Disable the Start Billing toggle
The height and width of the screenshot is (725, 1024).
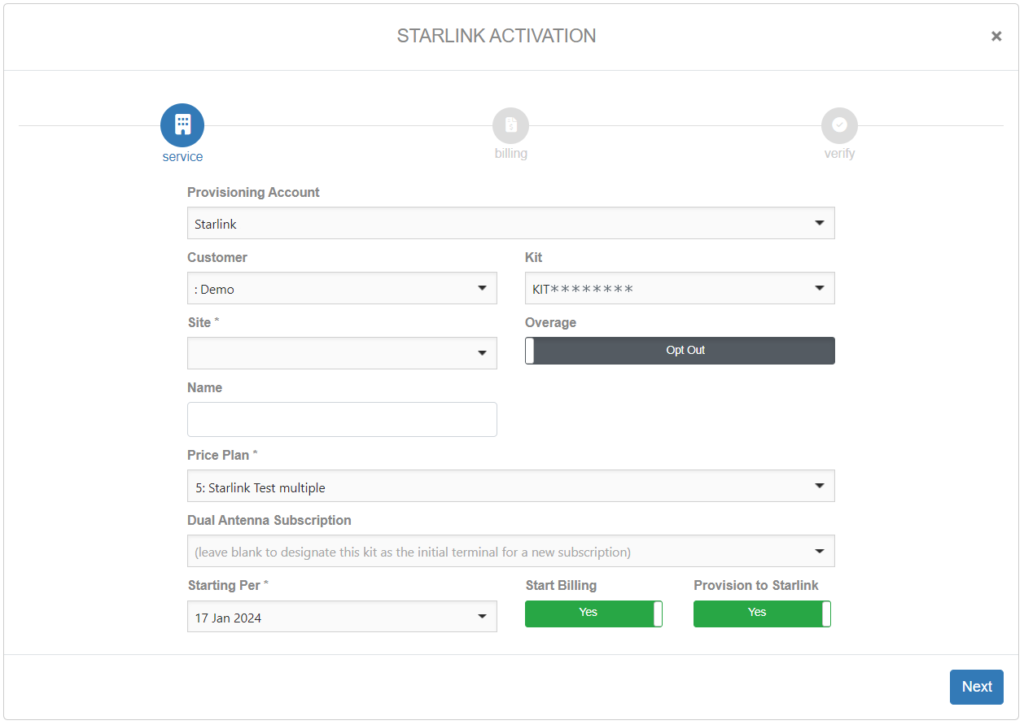tap(593, 613)
